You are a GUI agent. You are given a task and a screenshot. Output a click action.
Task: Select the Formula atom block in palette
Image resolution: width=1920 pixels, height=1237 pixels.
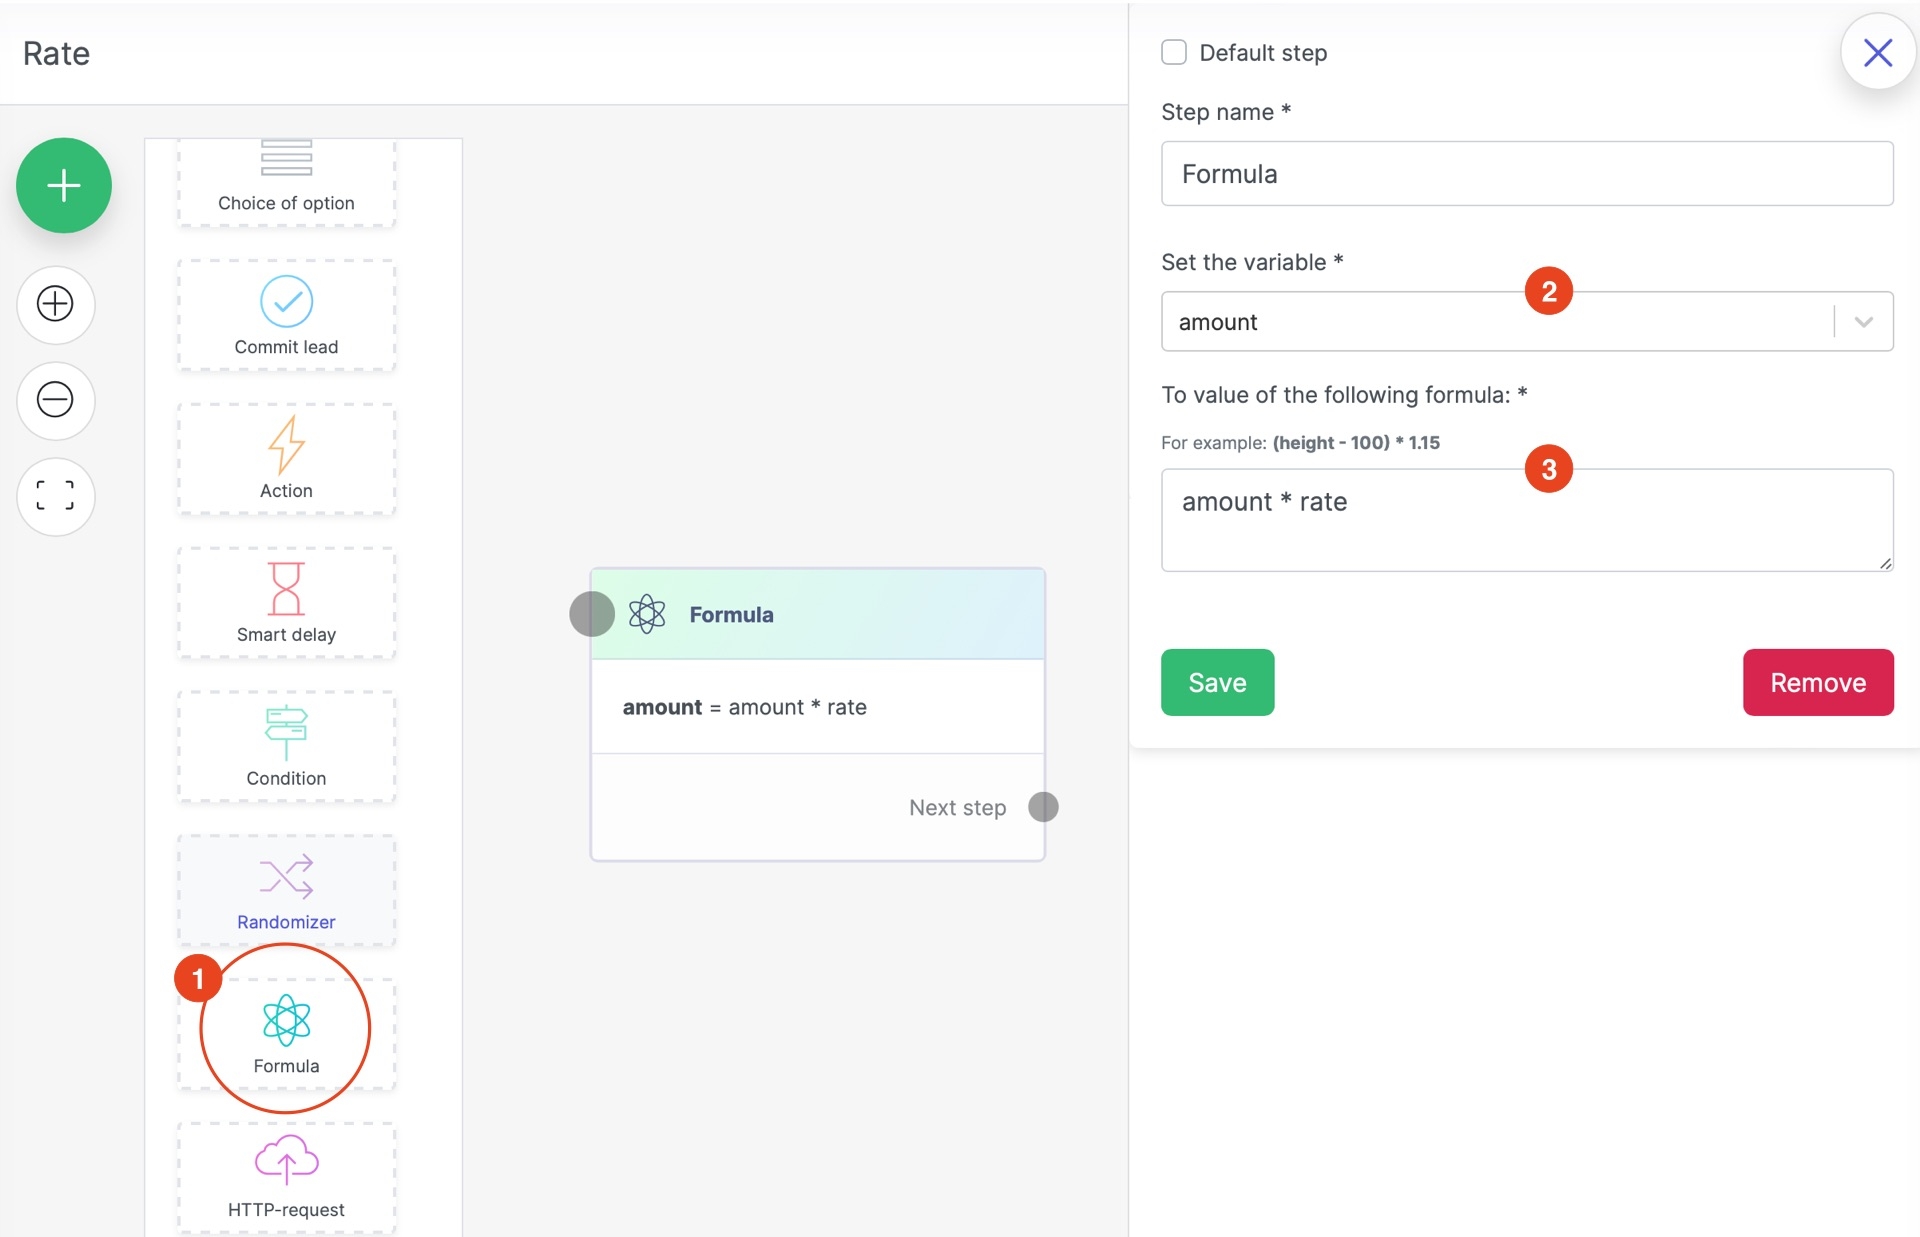[x=286, y=1033]
